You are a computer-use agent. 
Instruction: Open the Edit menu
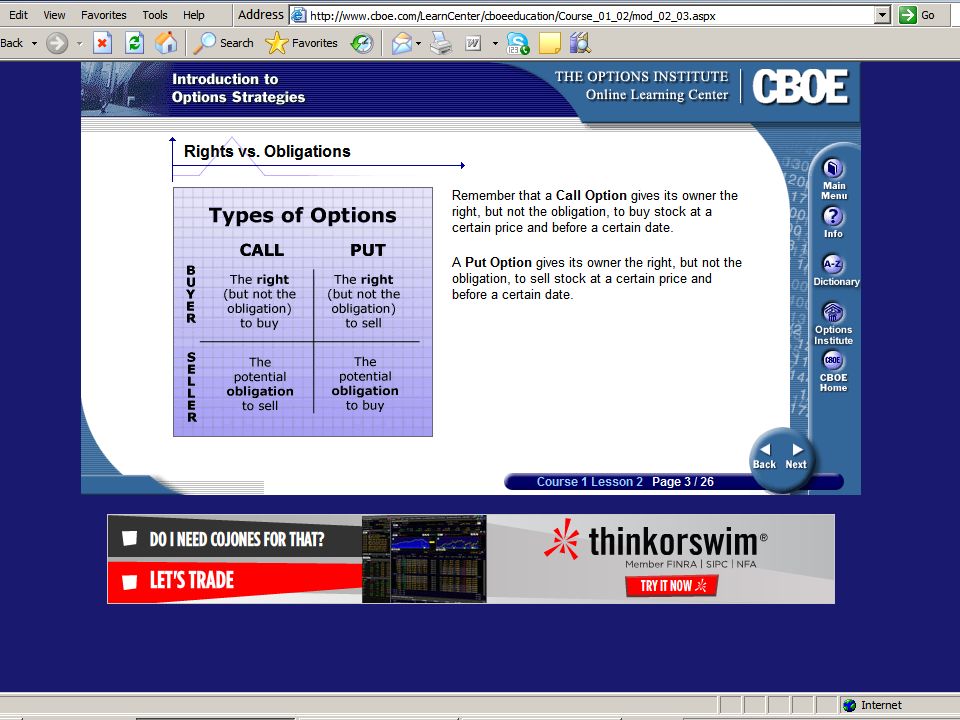click(x=18, y=15)
